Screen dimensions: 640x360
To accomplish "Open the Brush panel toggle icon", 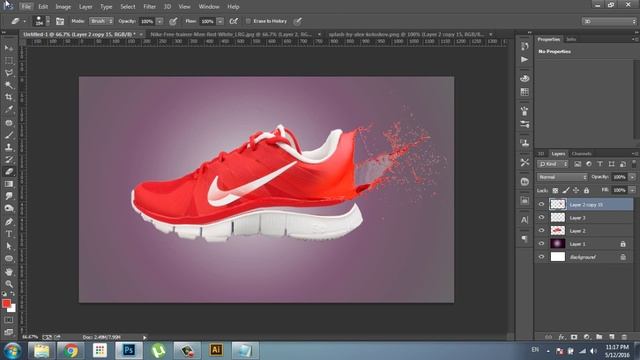I will tap(60, 21).
